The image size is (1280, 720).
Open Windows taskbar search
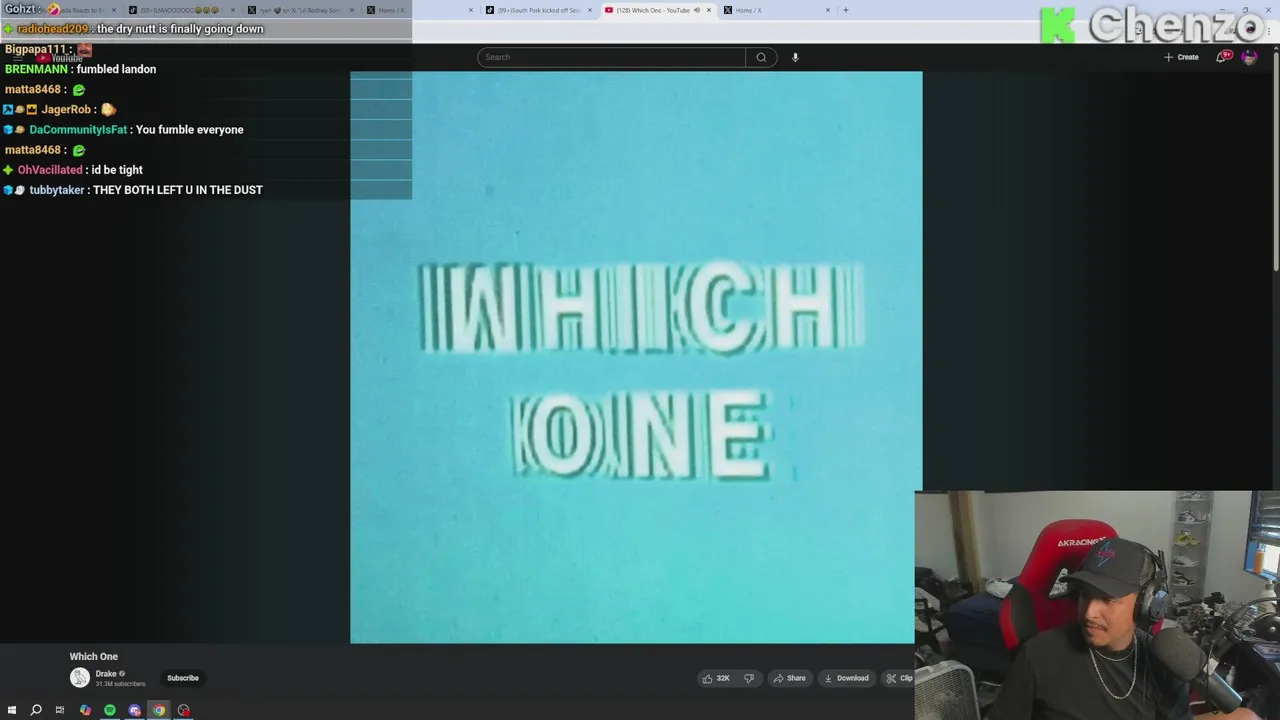36,710
